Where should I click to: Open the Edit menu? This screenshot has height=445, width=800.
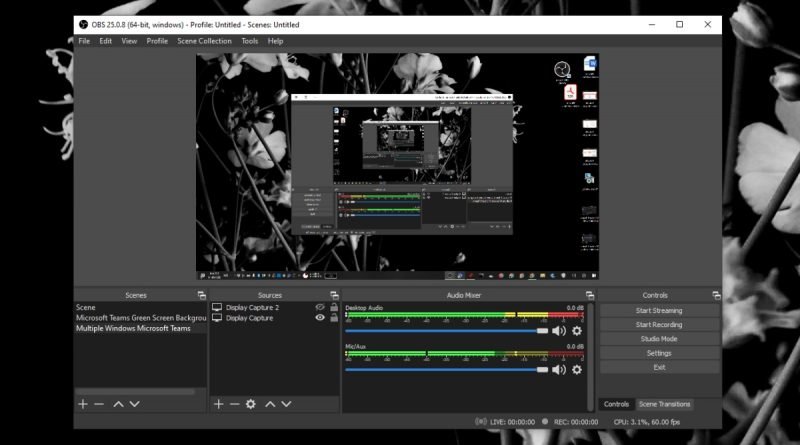(106, 41)
